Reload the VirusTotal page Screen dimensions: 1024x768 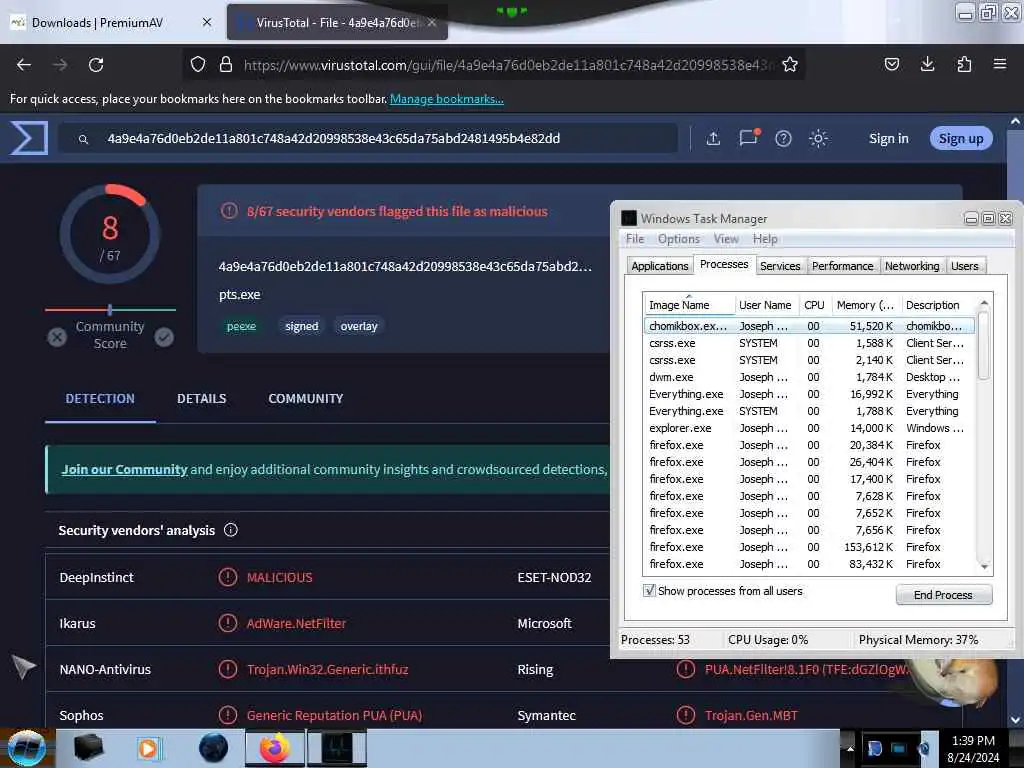[x=96, y=65]
